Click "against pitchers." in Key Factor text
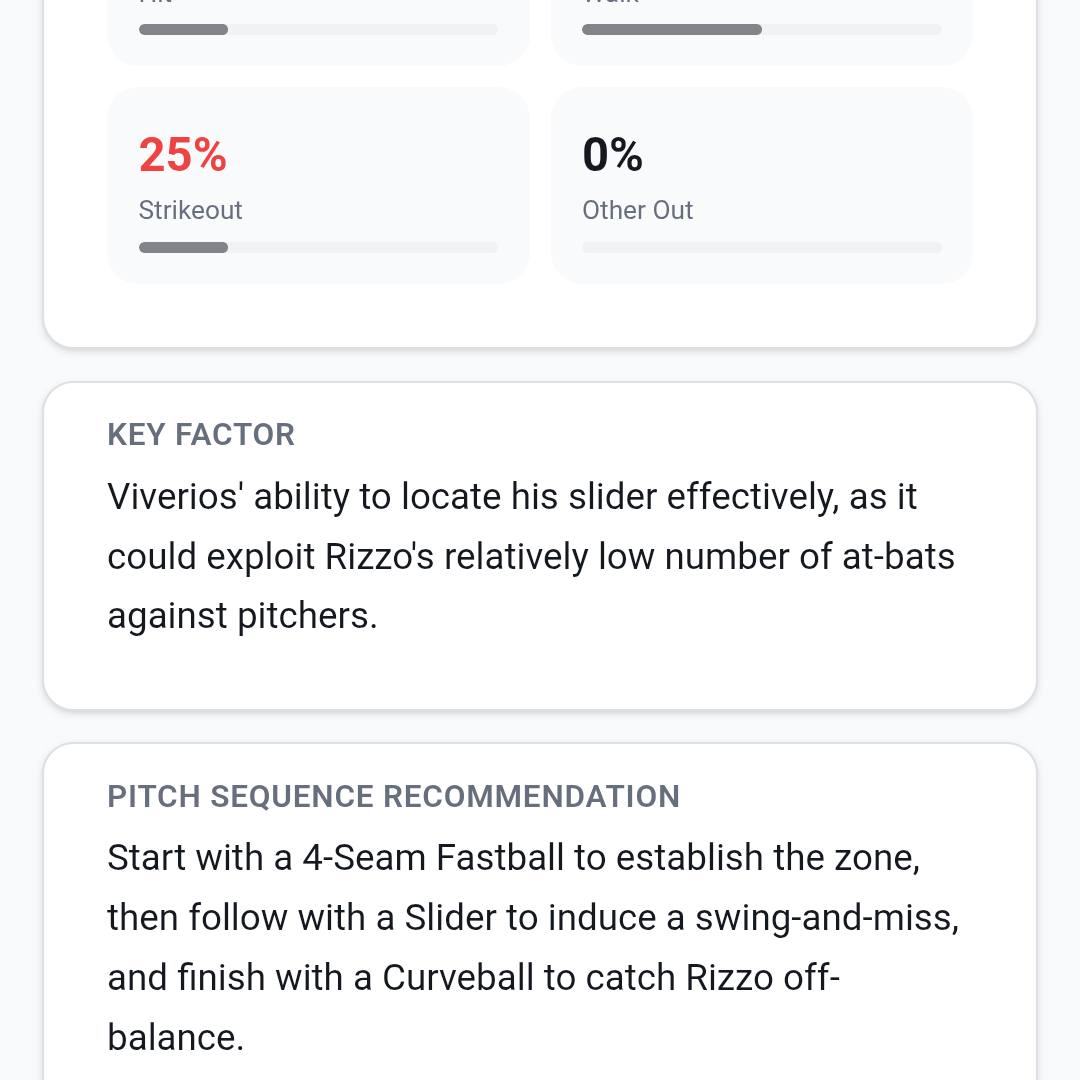 (x=242, y=616)
